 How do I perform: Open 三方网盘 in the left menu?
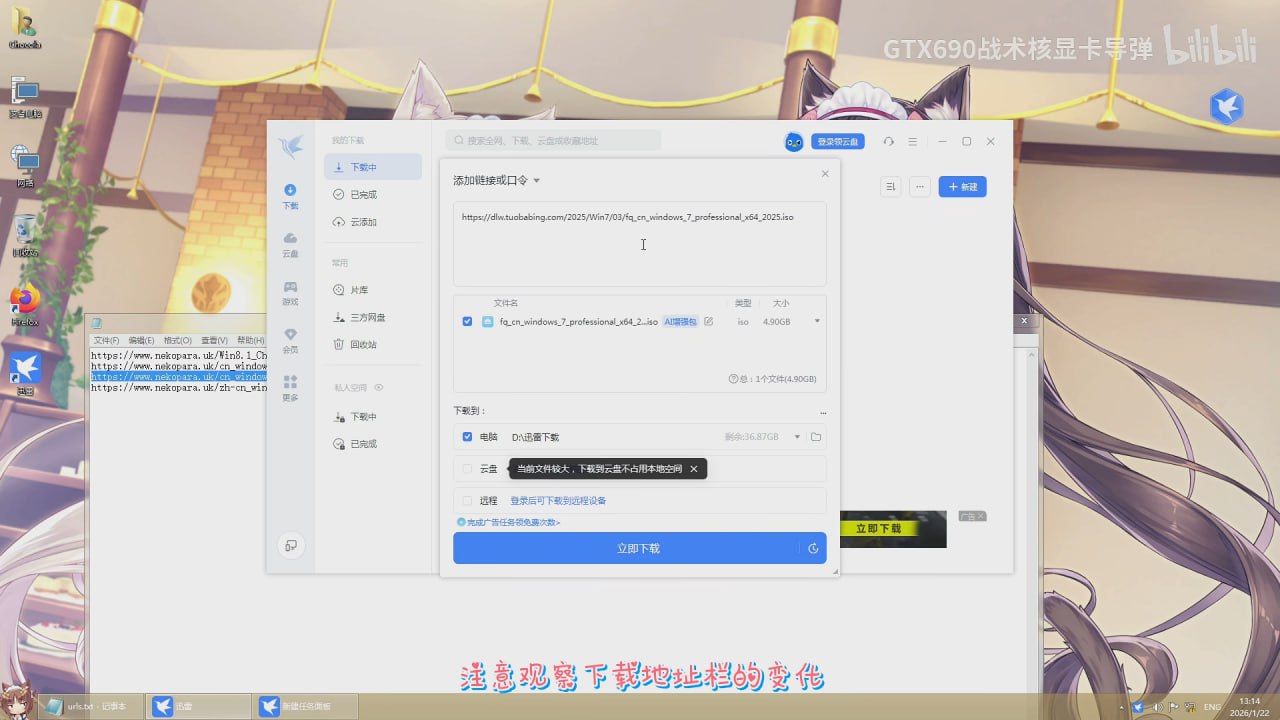[x=367, y=317]
